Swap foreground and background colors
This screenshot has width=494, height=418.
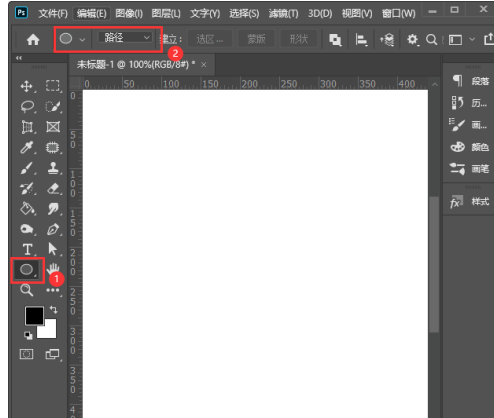tap(54, 310)
